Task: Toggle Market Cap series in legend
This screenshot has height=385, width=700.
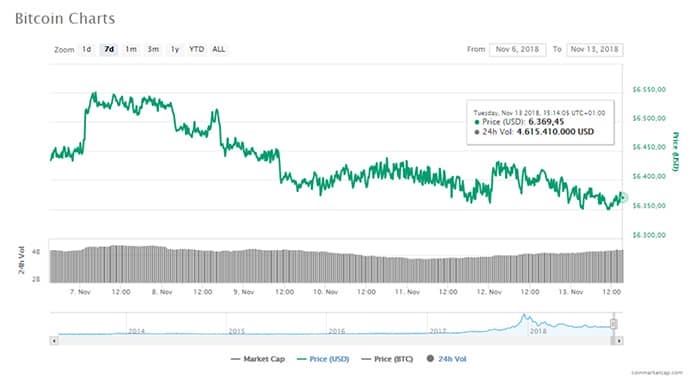Action: click(x=258, y=359)
